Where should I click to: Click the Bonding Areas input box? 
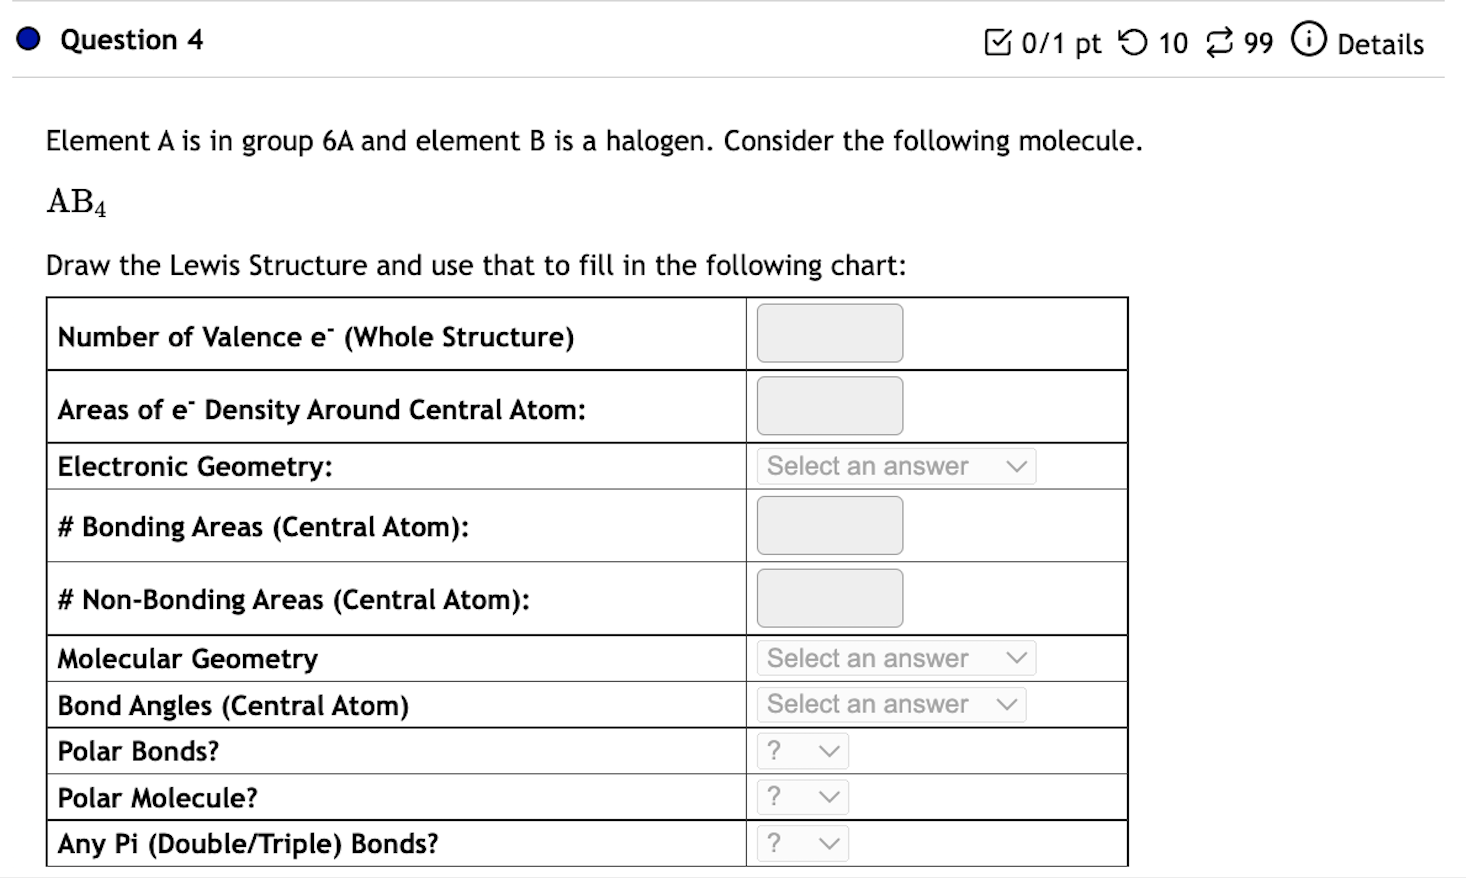pyautogui.click(x=829, y=525)
